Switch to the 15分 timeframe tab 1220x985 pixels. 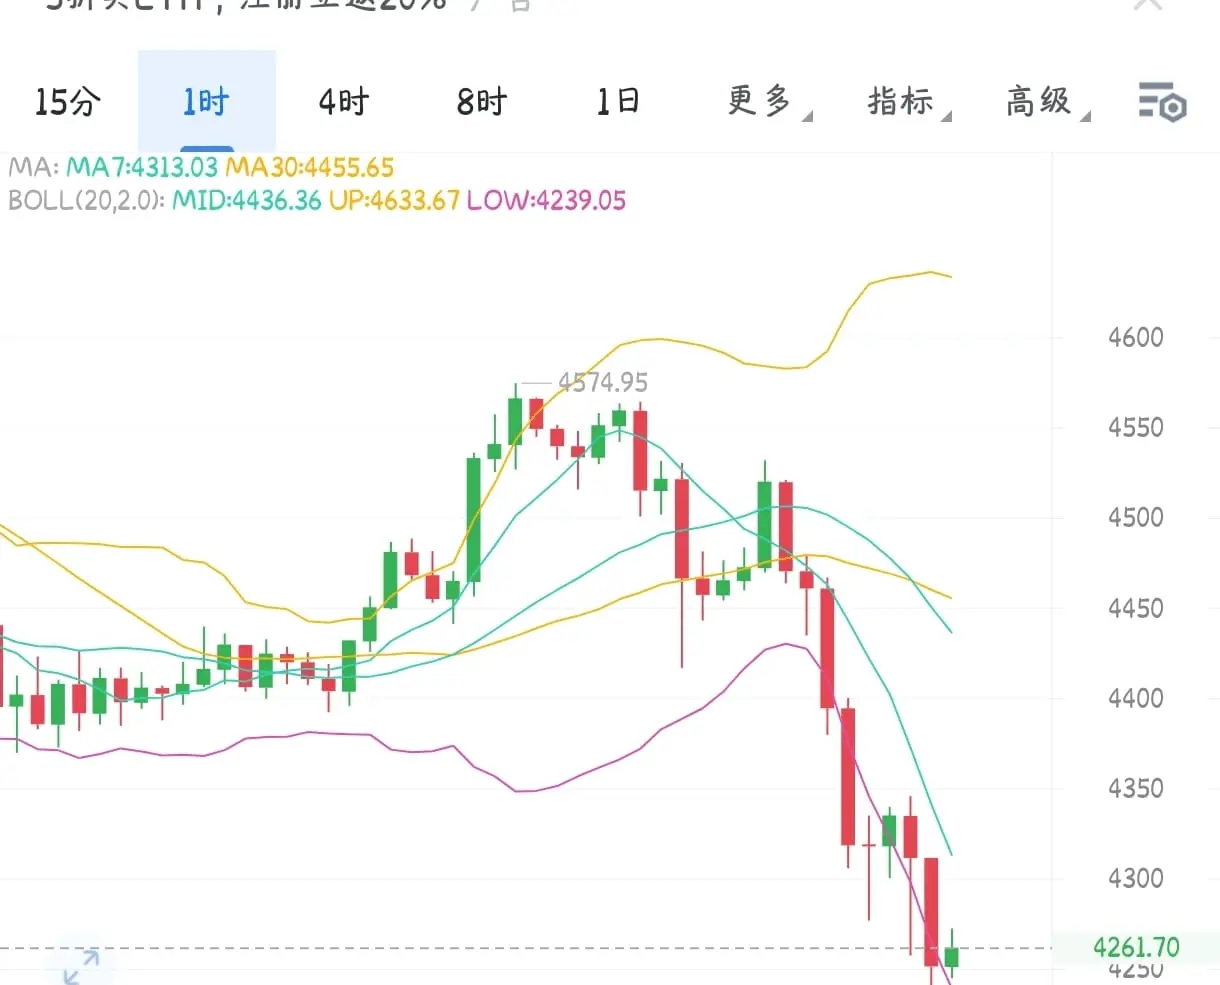pos(68,101)
